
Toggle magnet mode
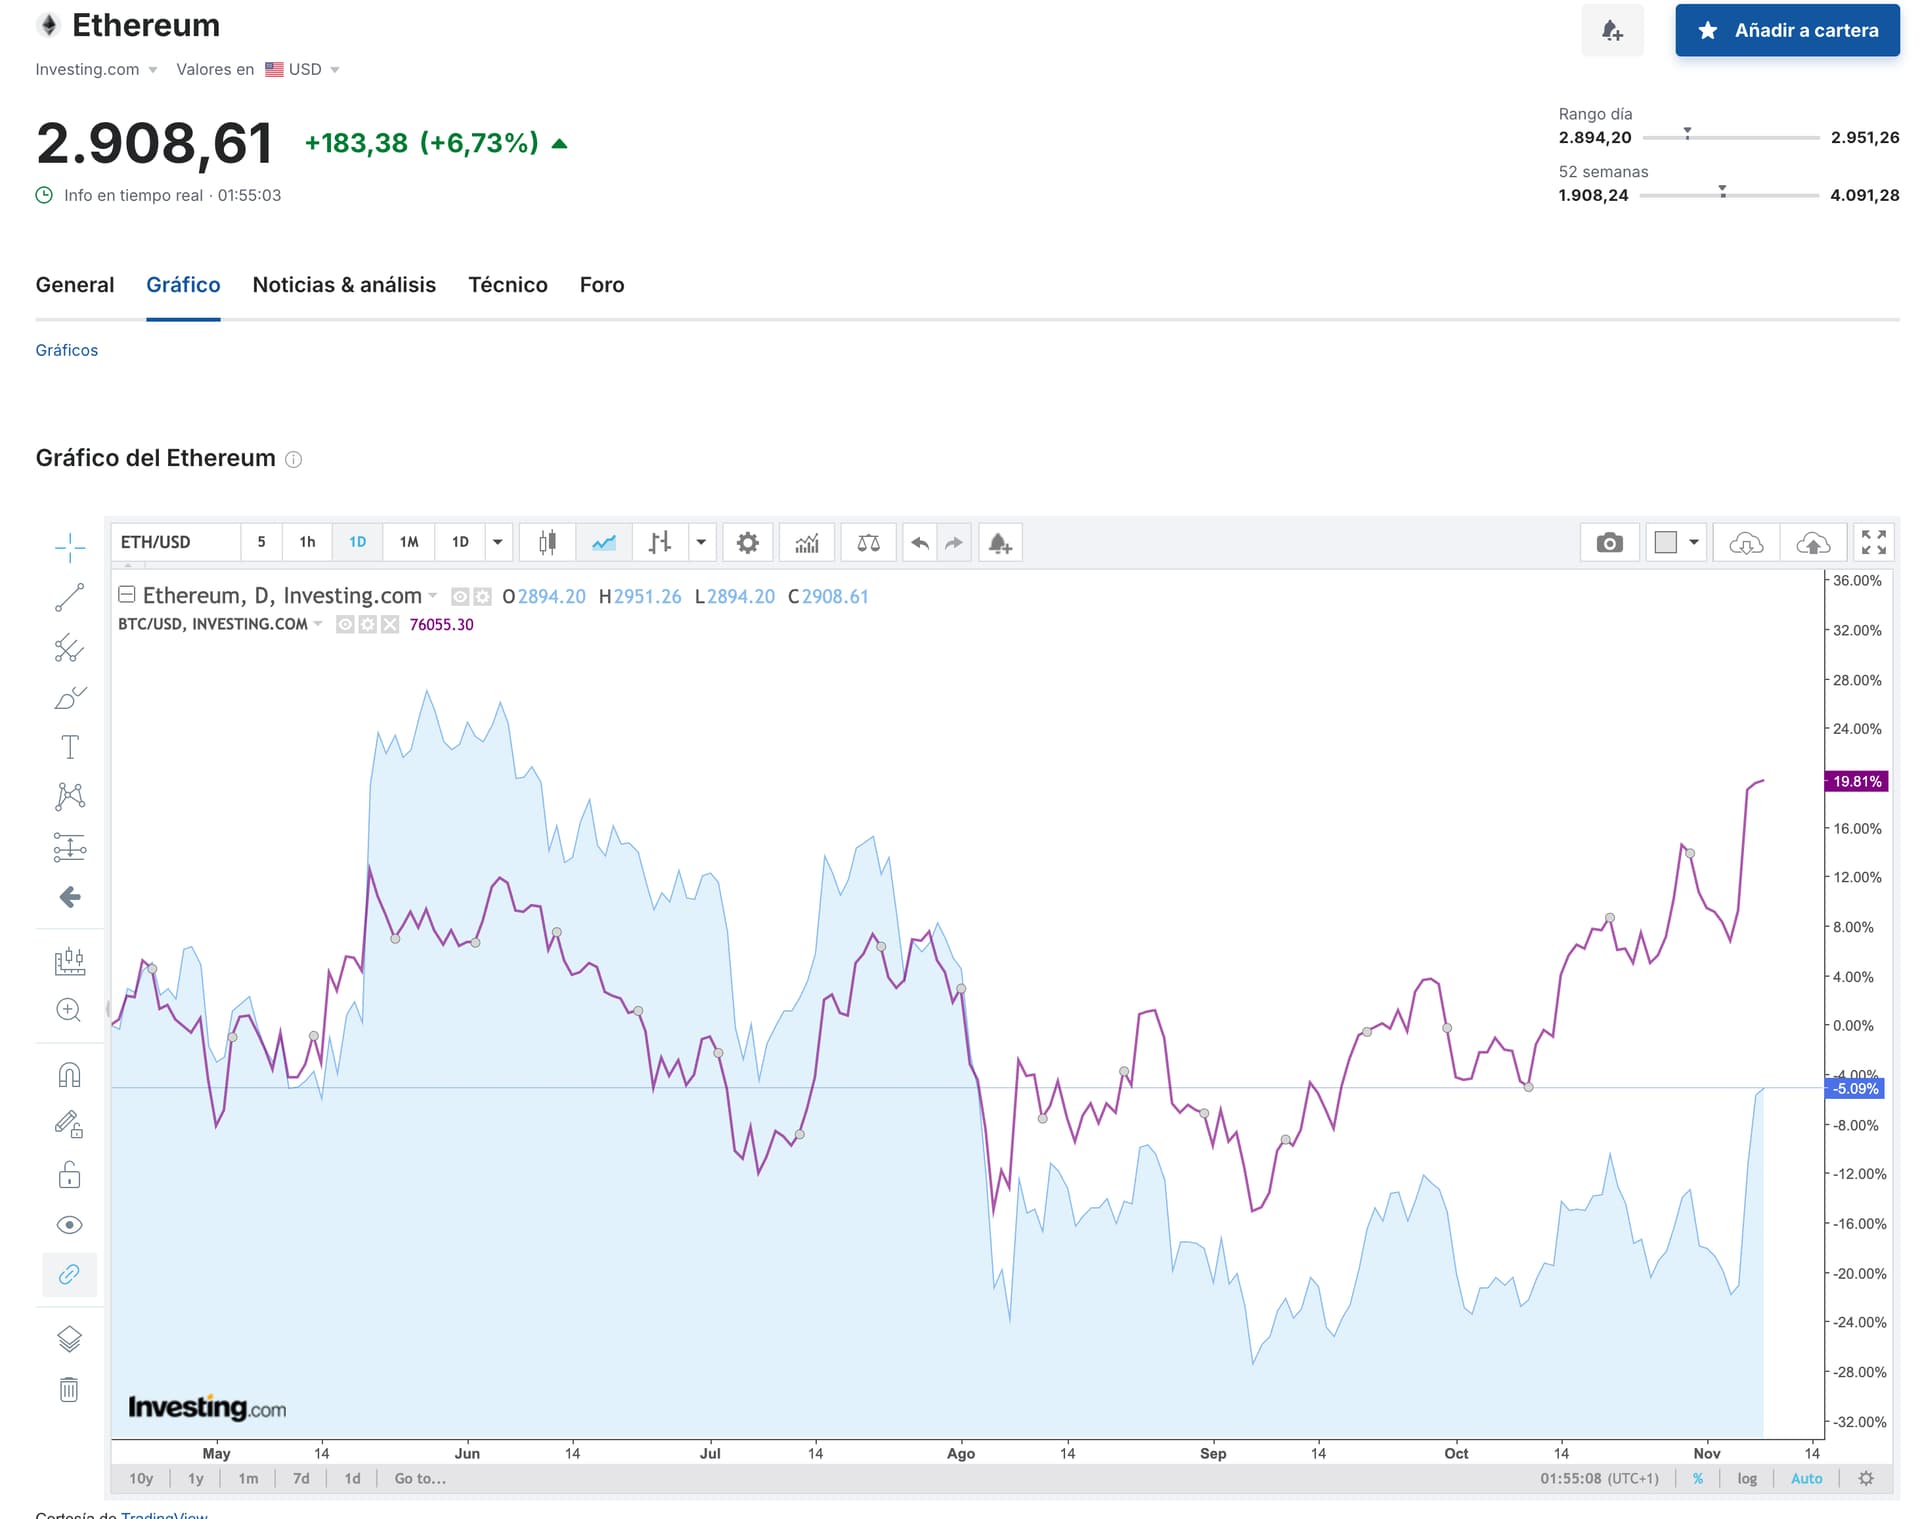tap(69, 1075)
